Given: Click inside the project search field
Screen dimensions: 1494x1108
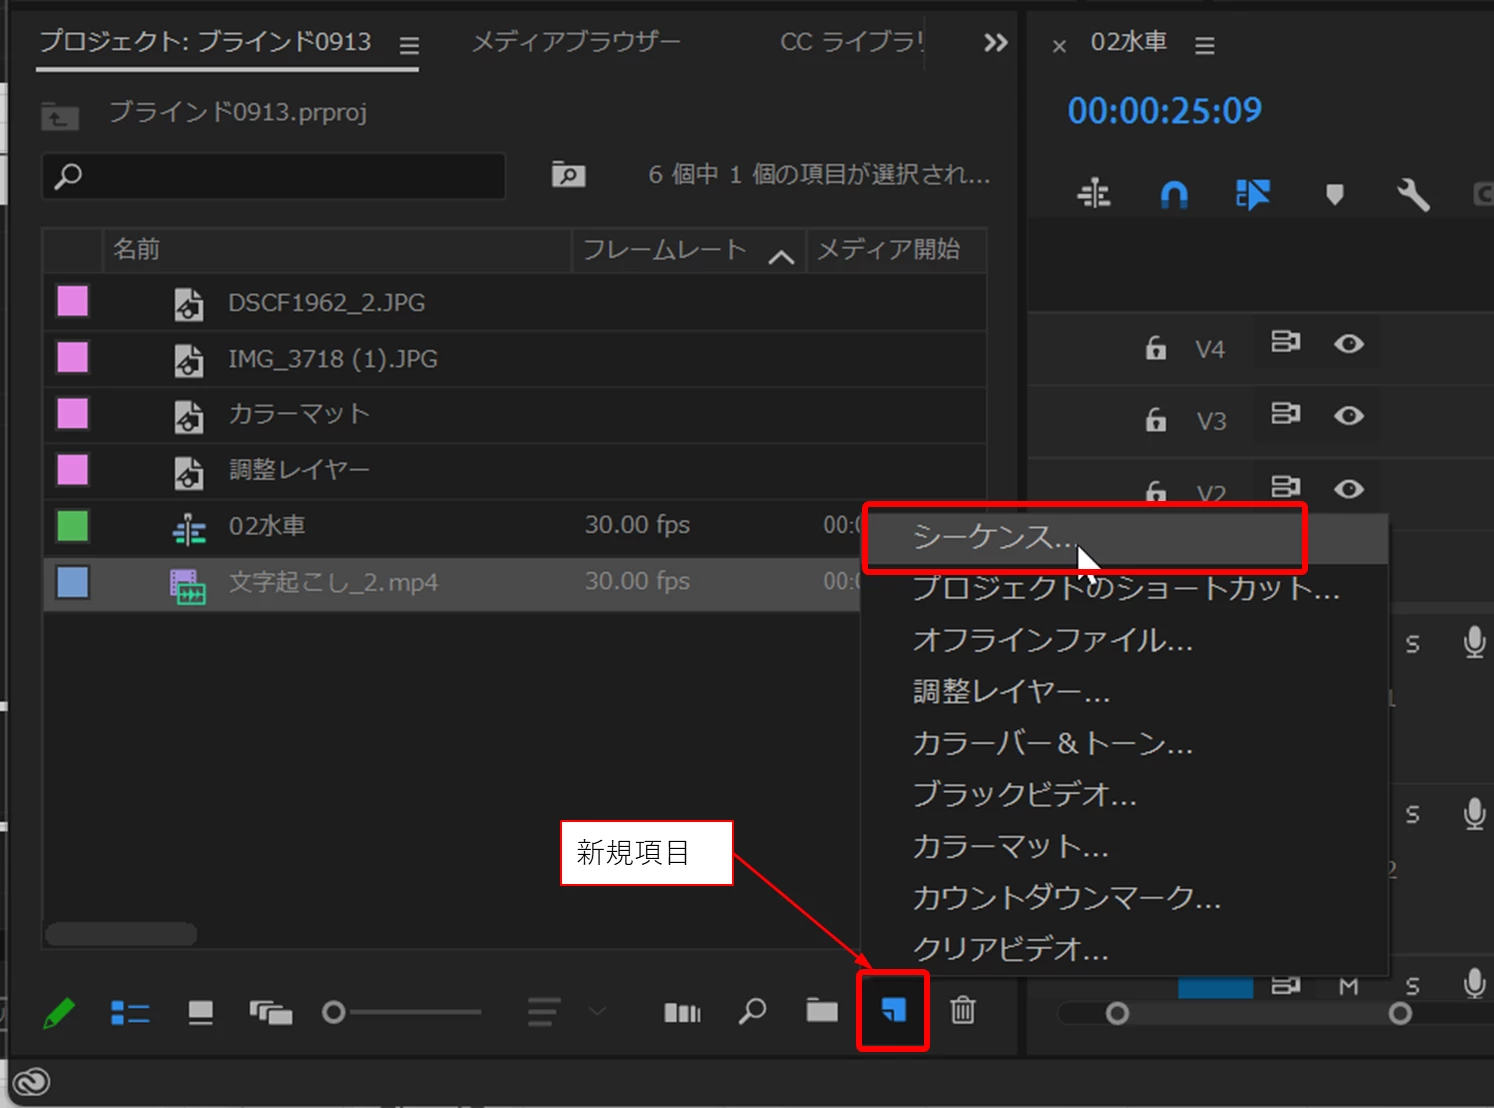Looking at the screenshot, I should [274, 176].
